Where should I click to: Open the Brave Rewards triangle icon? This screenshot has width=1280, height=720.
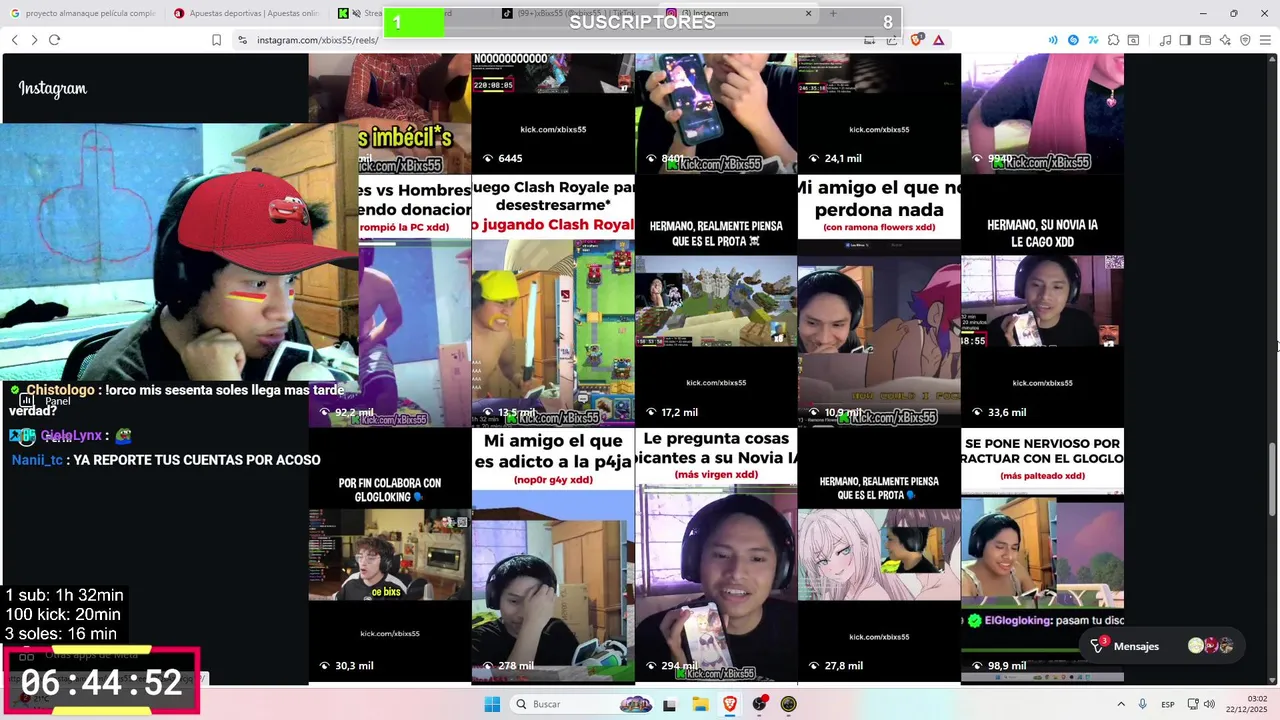pyautogui.click(x=938, y=40)
